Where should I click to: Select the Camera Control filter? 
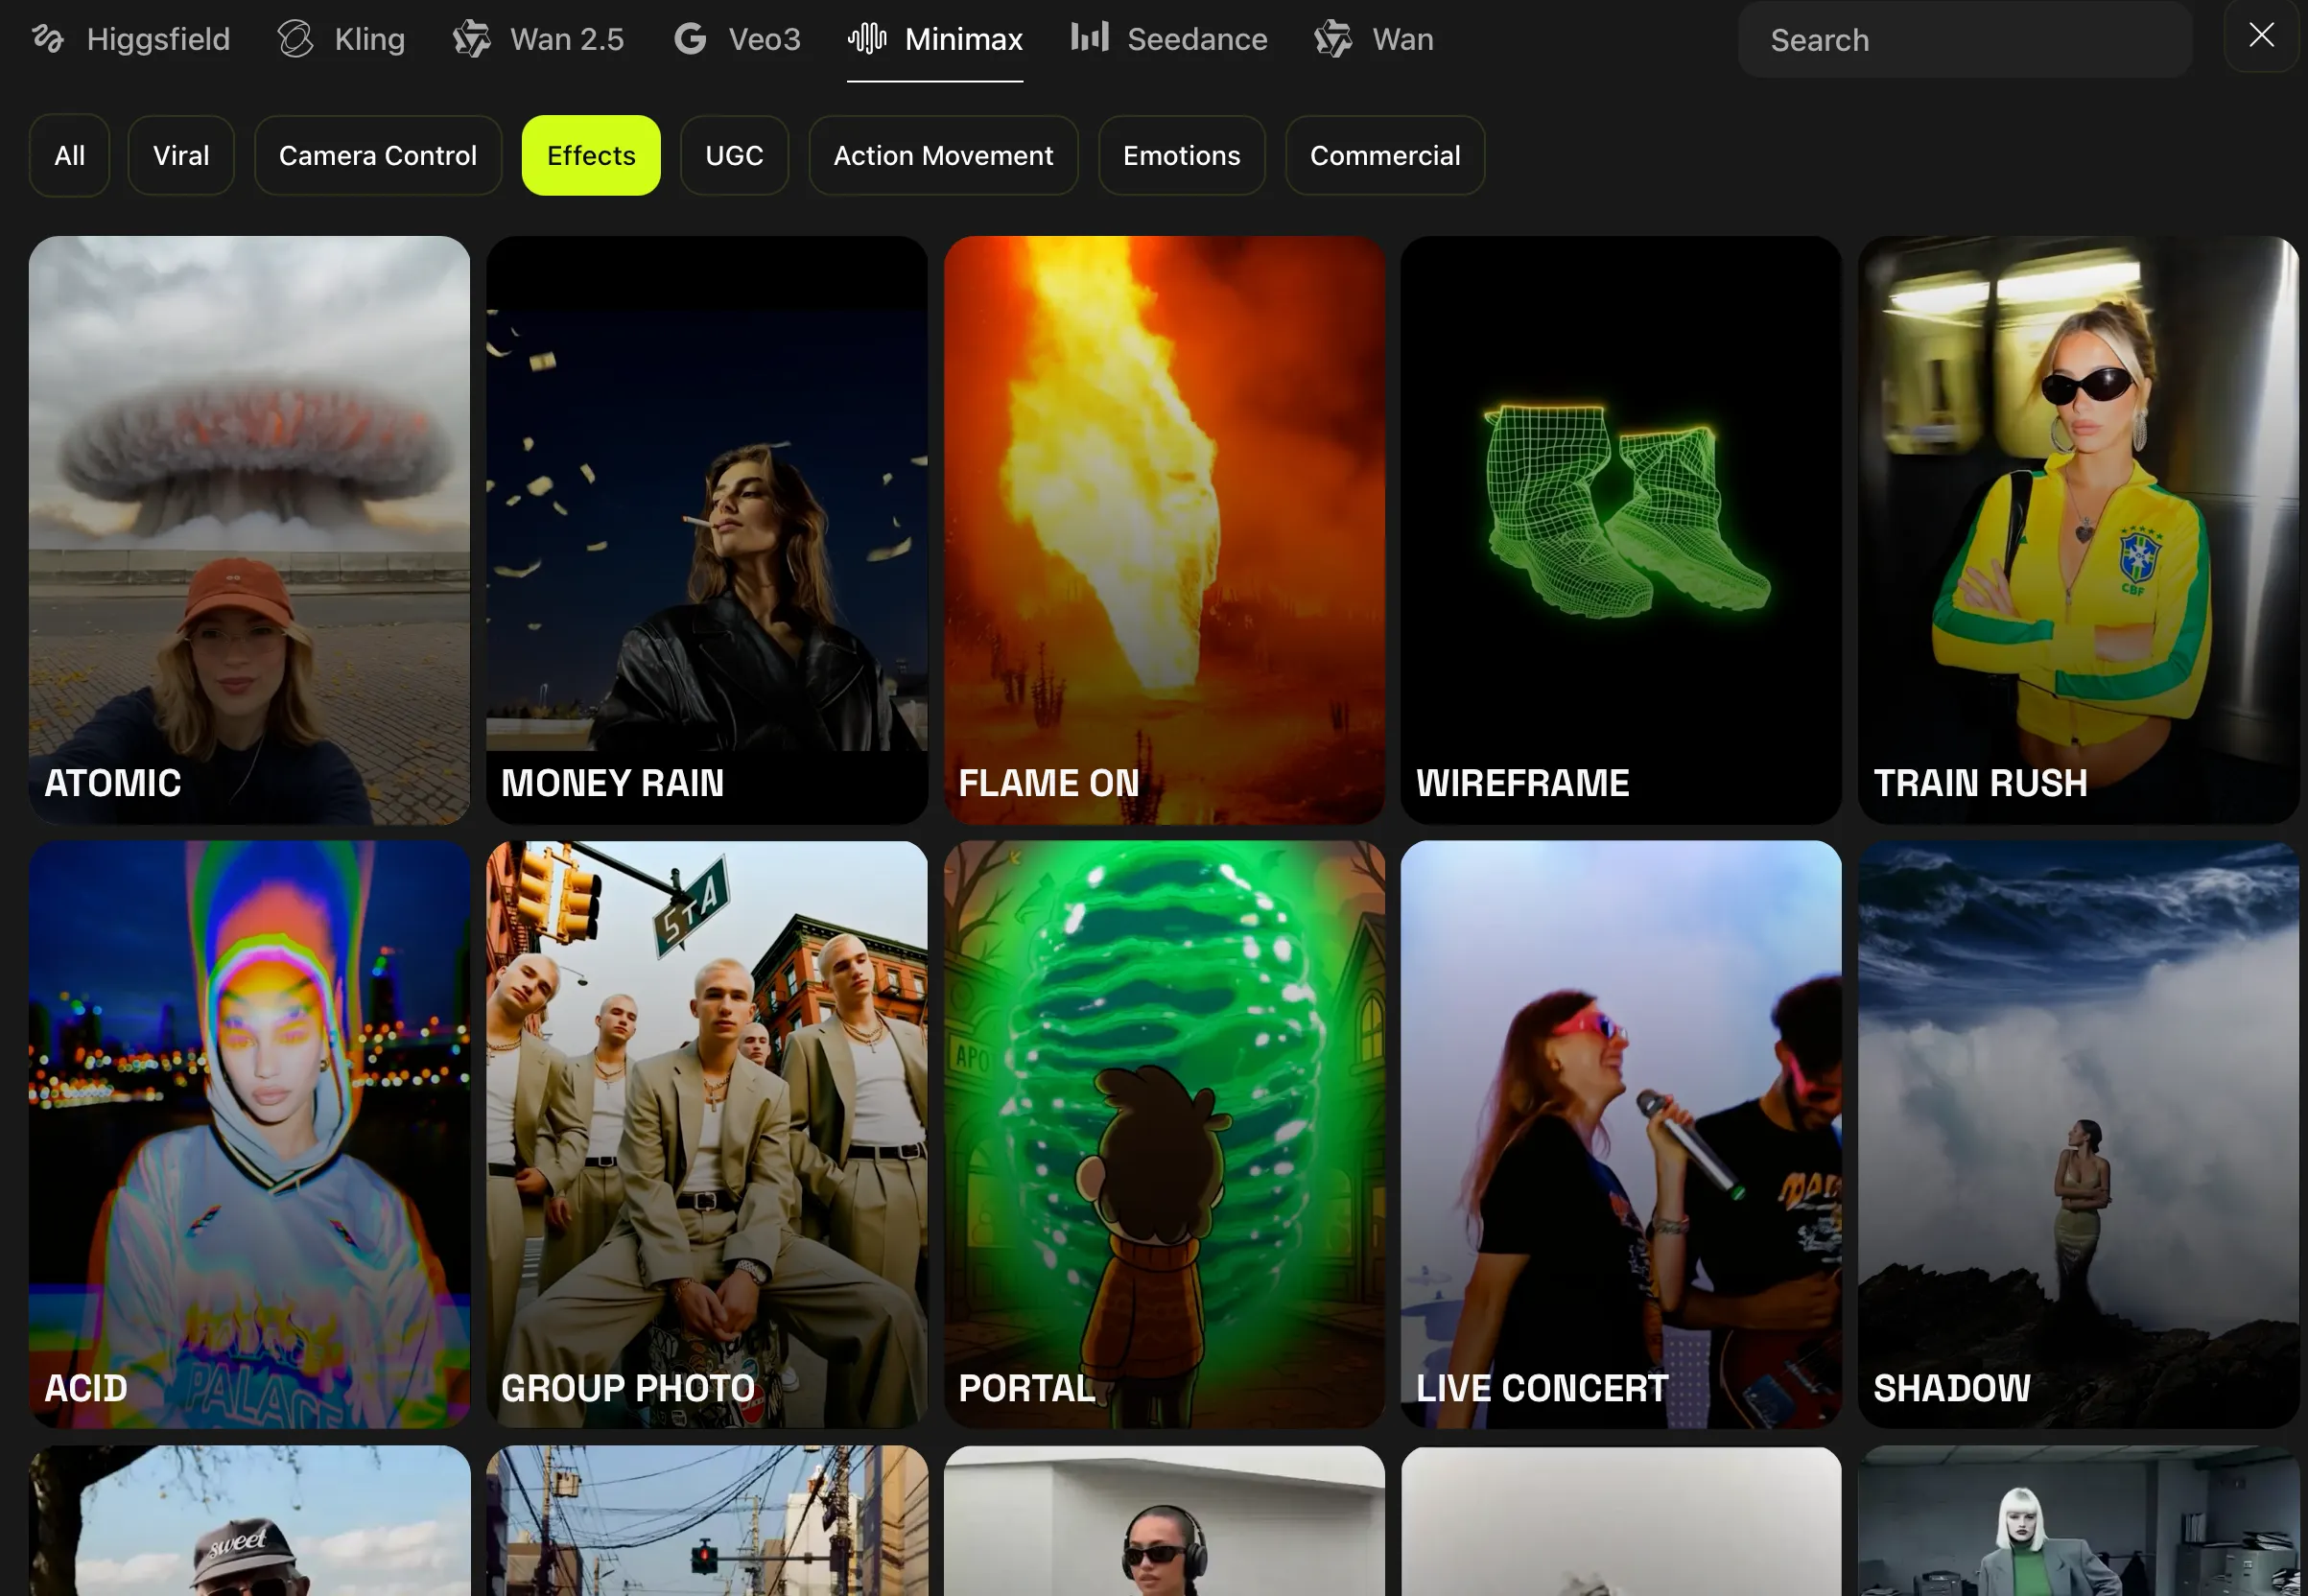377,156
